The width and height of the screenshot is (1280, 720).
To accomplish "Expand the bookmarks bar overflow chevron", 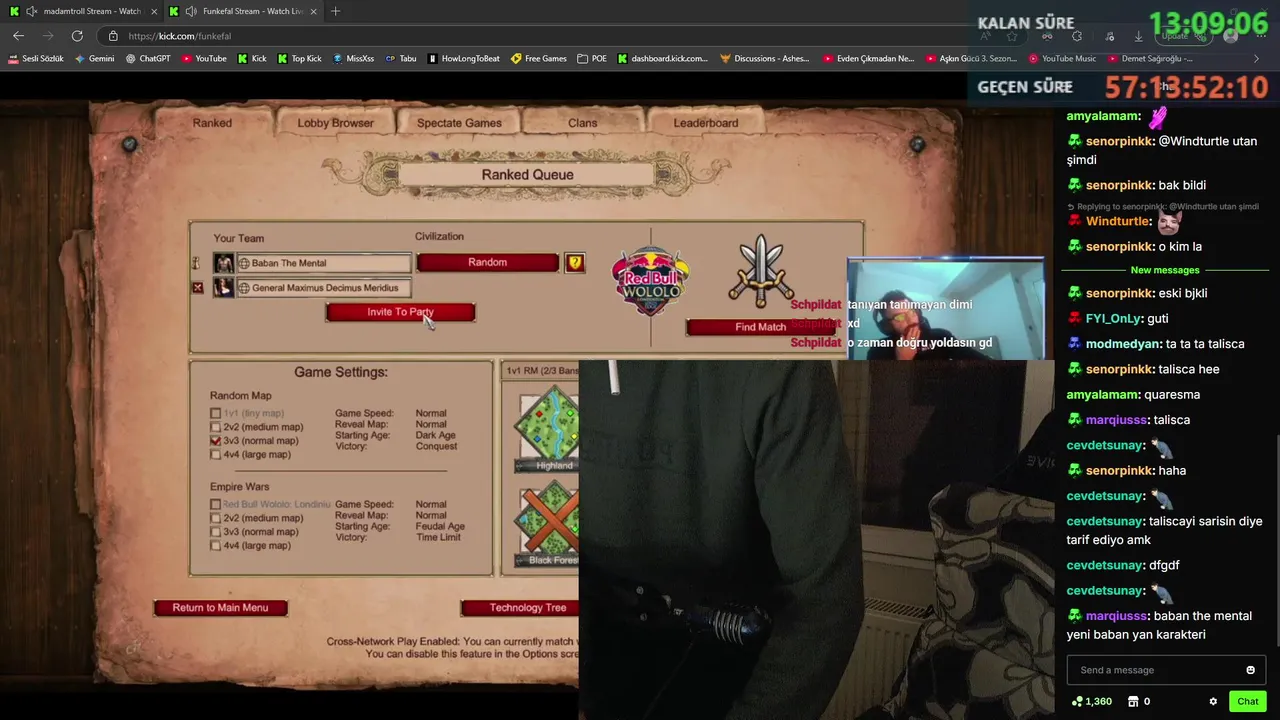I will 1256,59.
